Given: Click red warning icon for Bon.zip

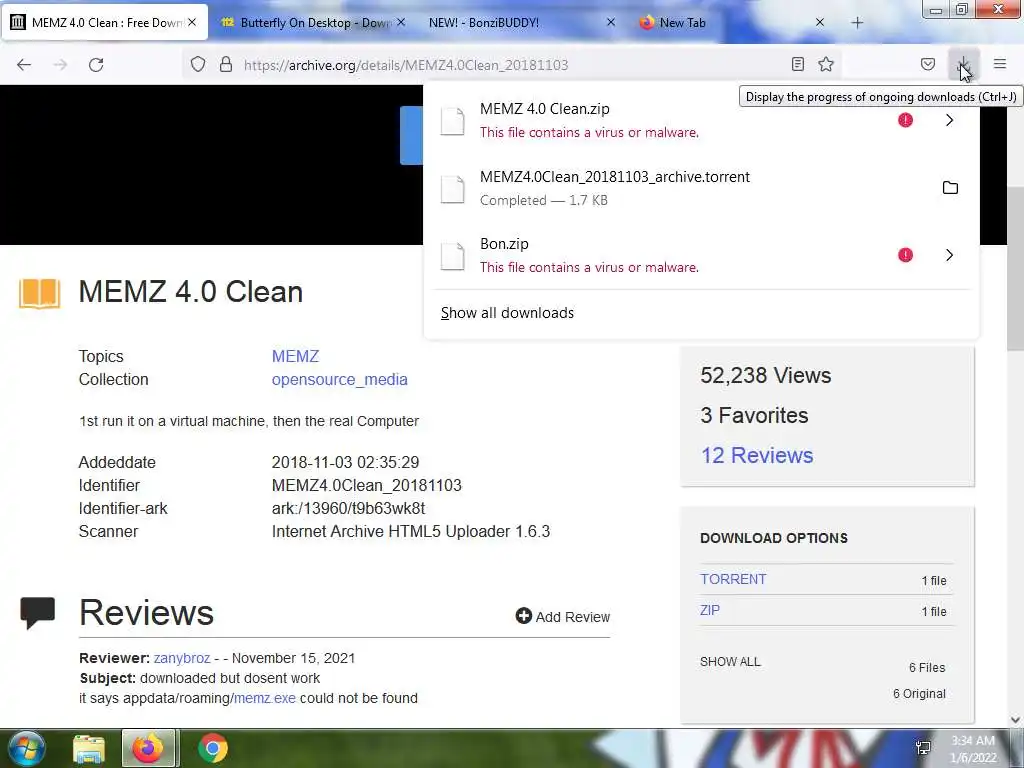Looking at the screenshot, I should [905, 255].
